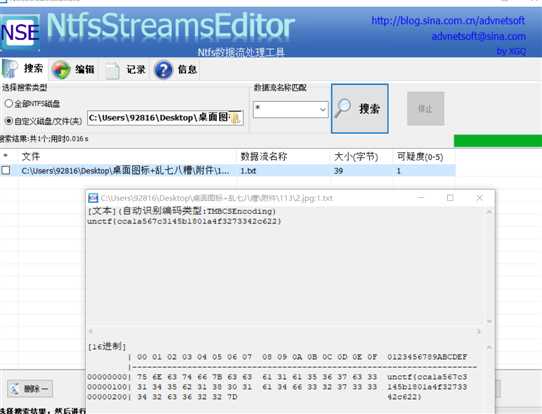Click the hex pane scrollbar up arrow
Viewport: 542px width, 414px height.
click(x=489, y=347)
